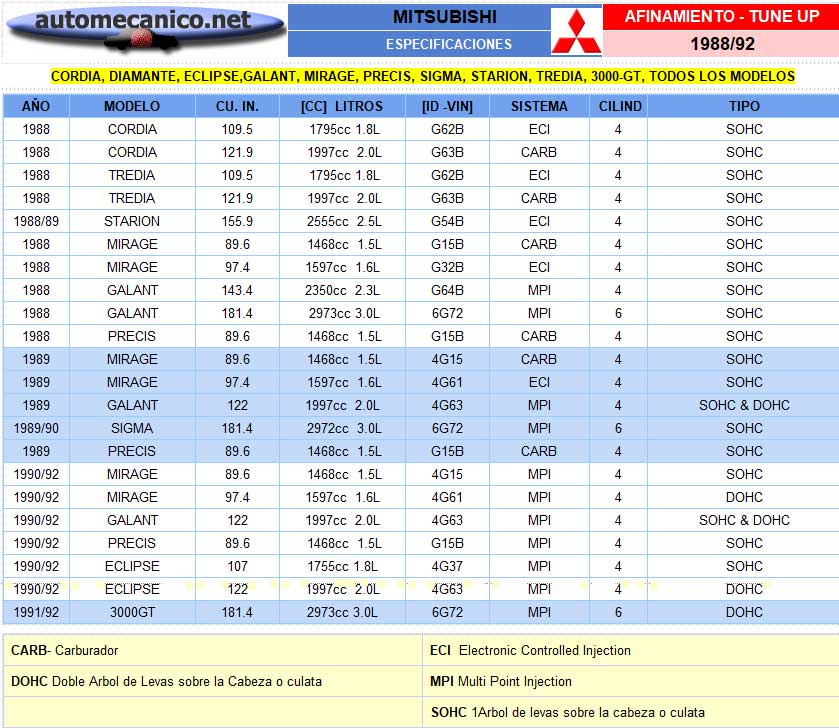Screen dimensions: 839x728
Task: Select the AFINAMIENTO - TUNE UP heading
Action: (722, 17)
